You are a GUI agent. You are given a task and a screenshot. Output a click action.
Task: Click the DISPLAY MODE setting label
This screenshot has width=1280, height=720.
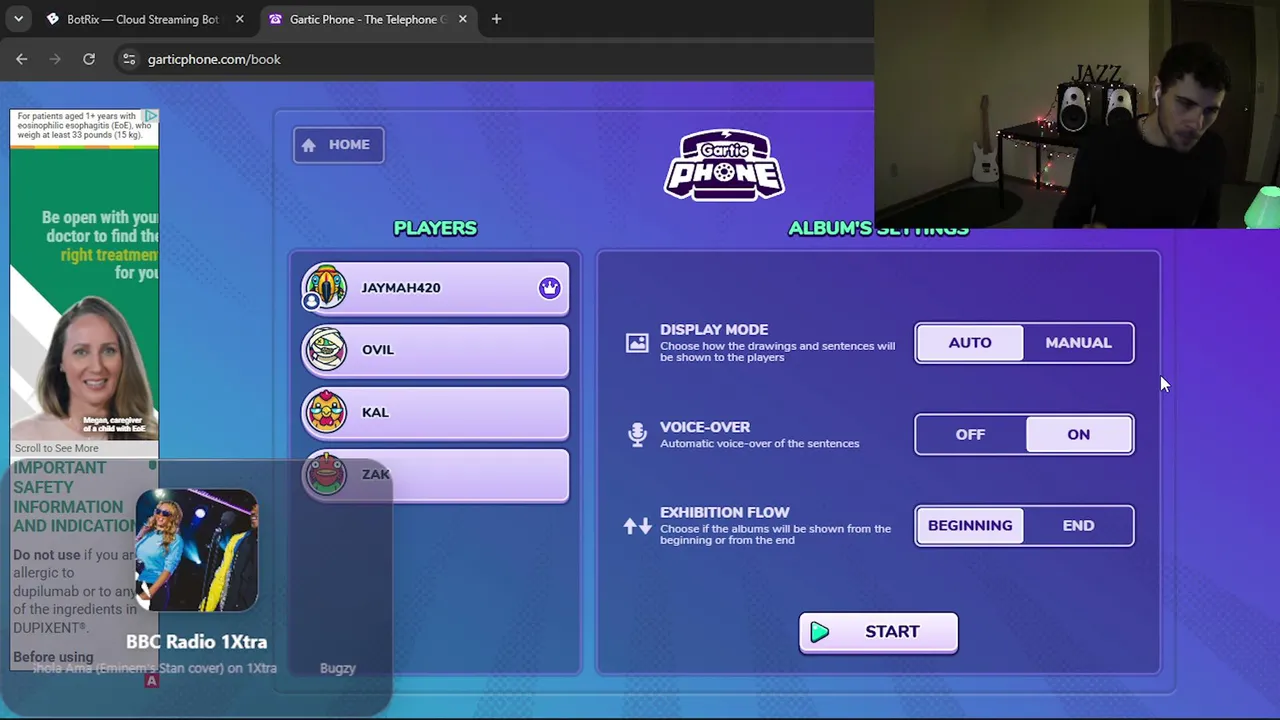click(714, 329)
